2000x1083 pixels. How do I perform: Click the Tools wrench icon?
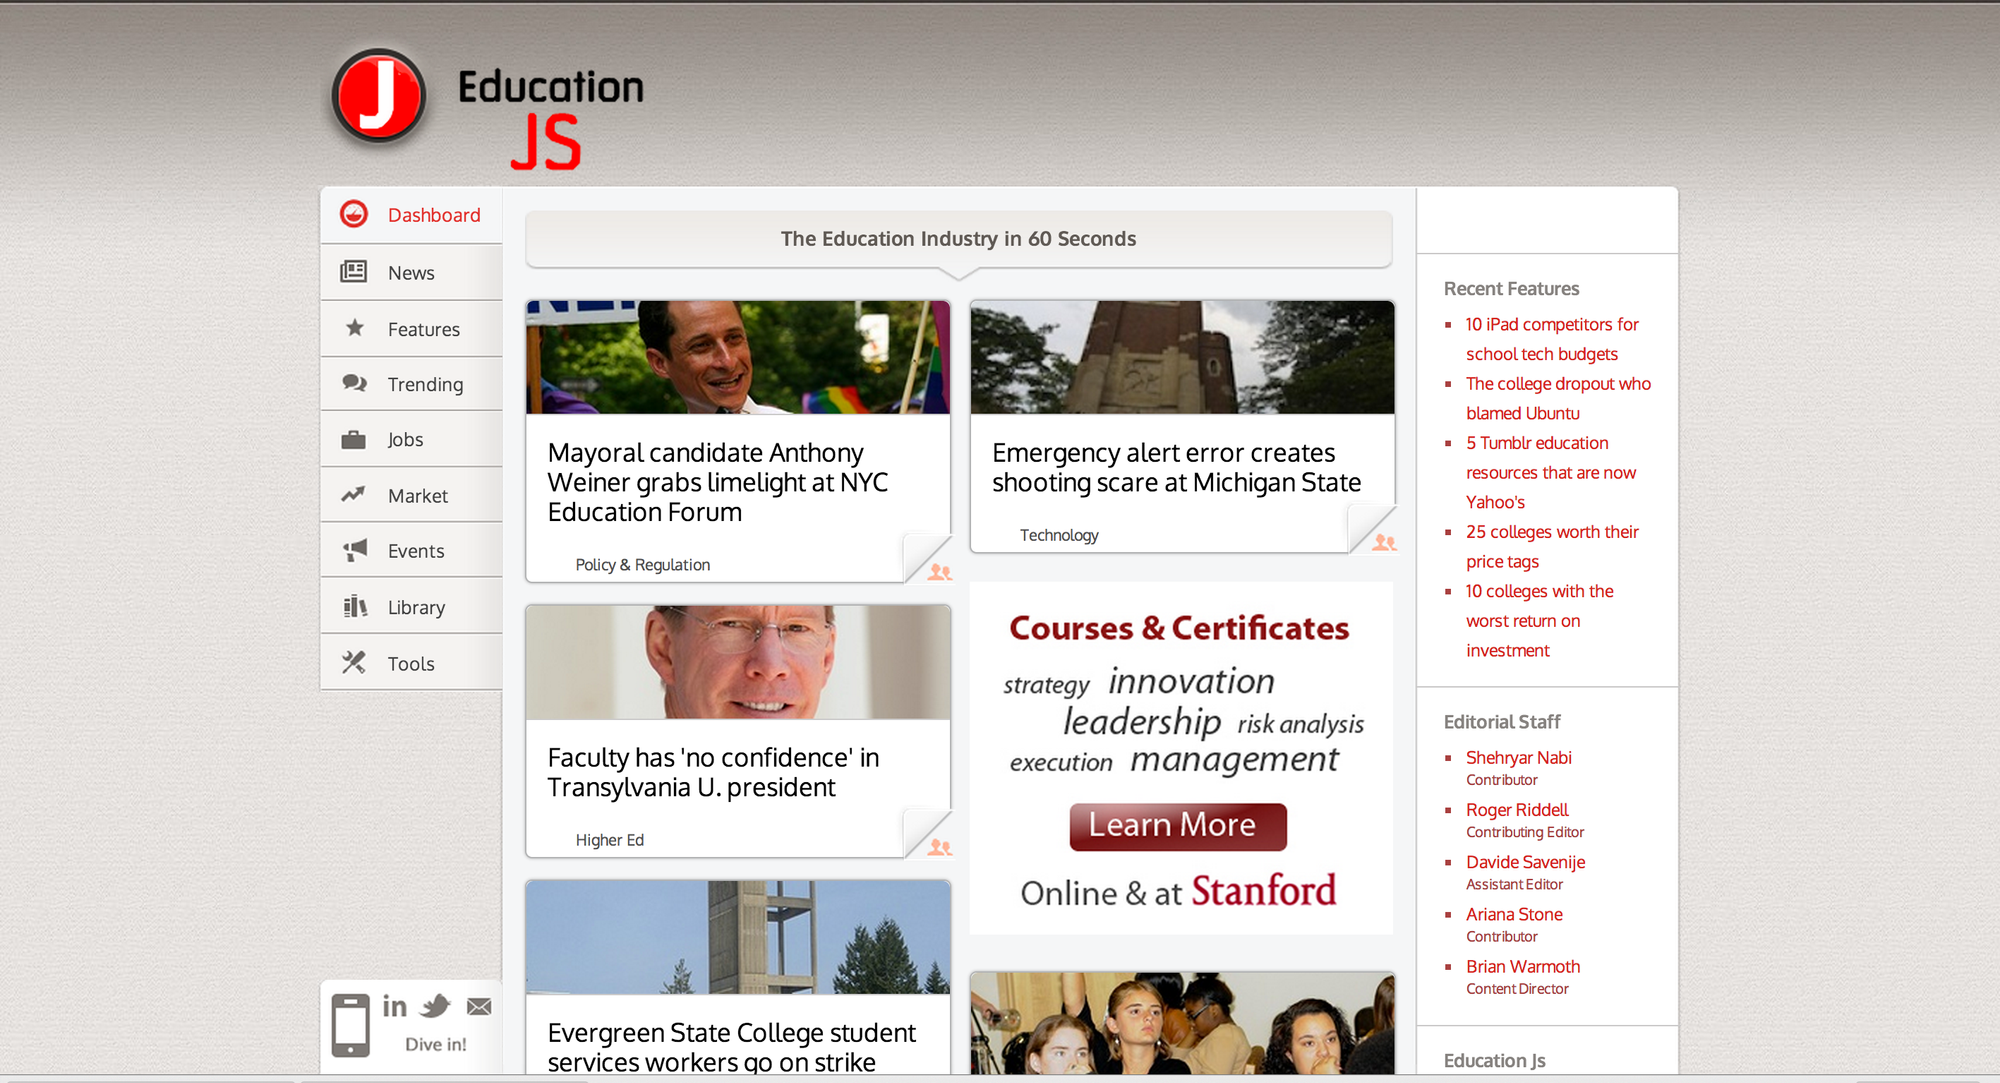354,662
